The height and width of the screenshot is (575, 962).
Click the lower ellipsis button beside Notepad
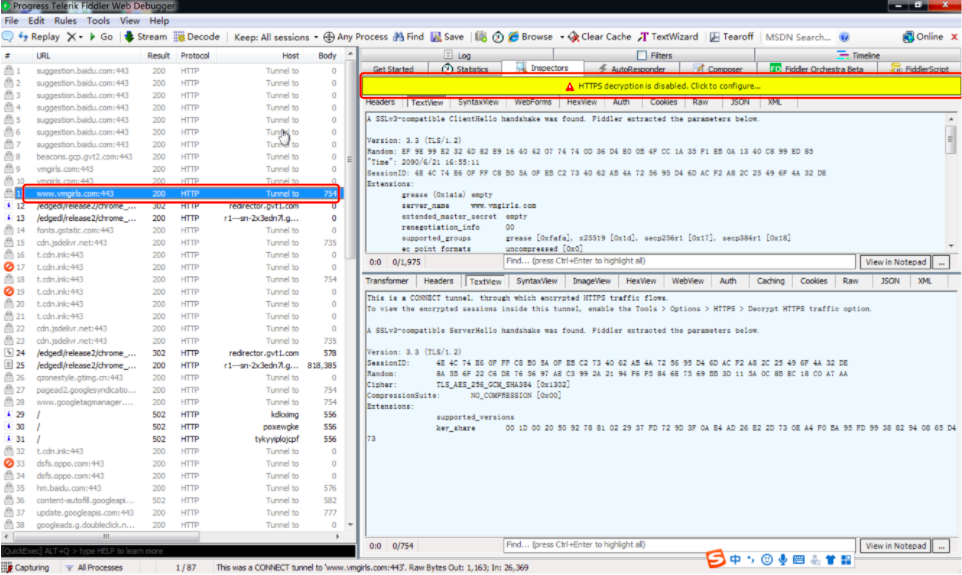point(941,546)
